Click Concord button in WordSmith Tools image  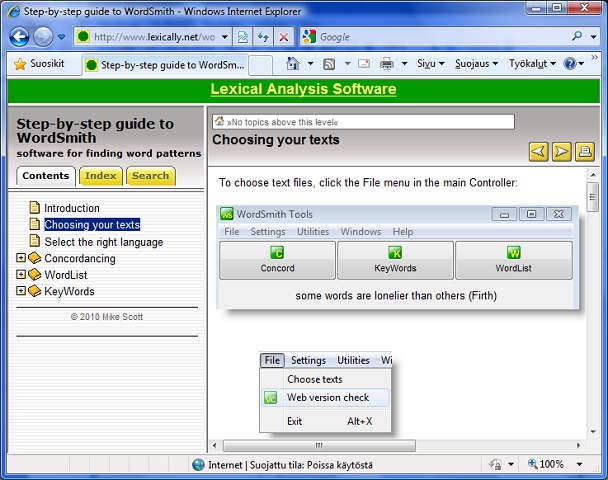277,260
